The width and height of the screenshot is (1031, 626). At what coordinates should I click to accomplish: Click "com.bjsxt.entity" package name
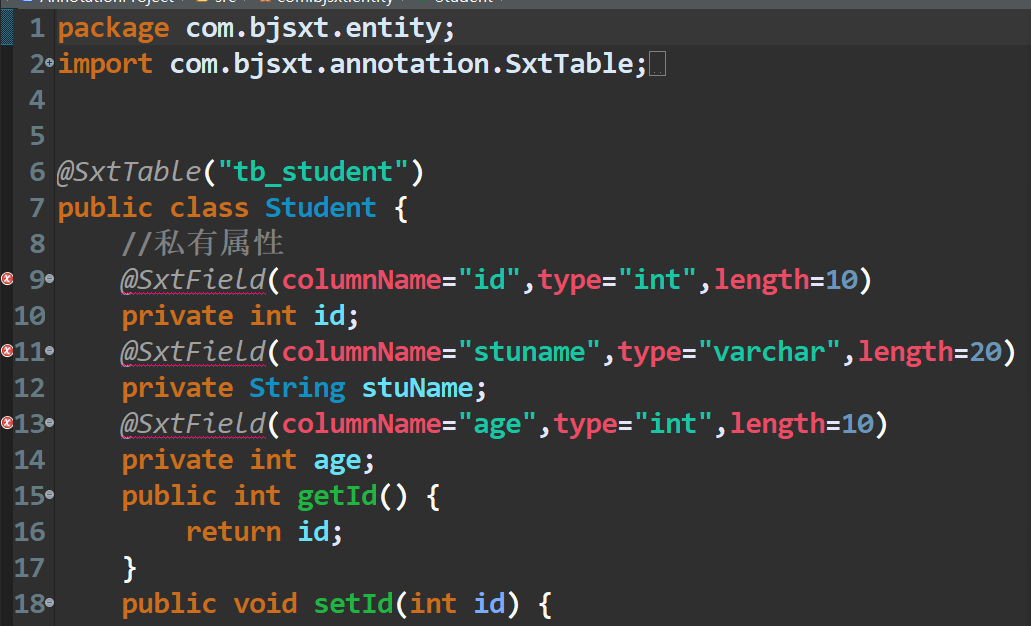point(313,28)
